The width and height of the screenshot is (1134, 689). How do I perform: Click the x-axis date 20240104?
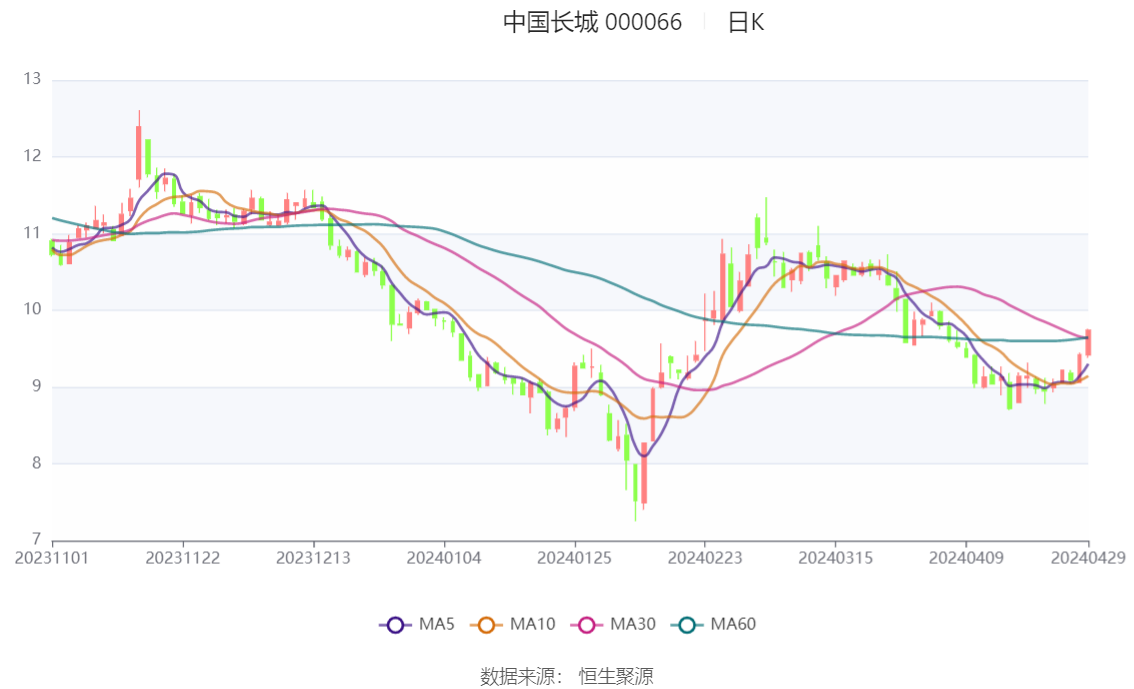(444, 558)
